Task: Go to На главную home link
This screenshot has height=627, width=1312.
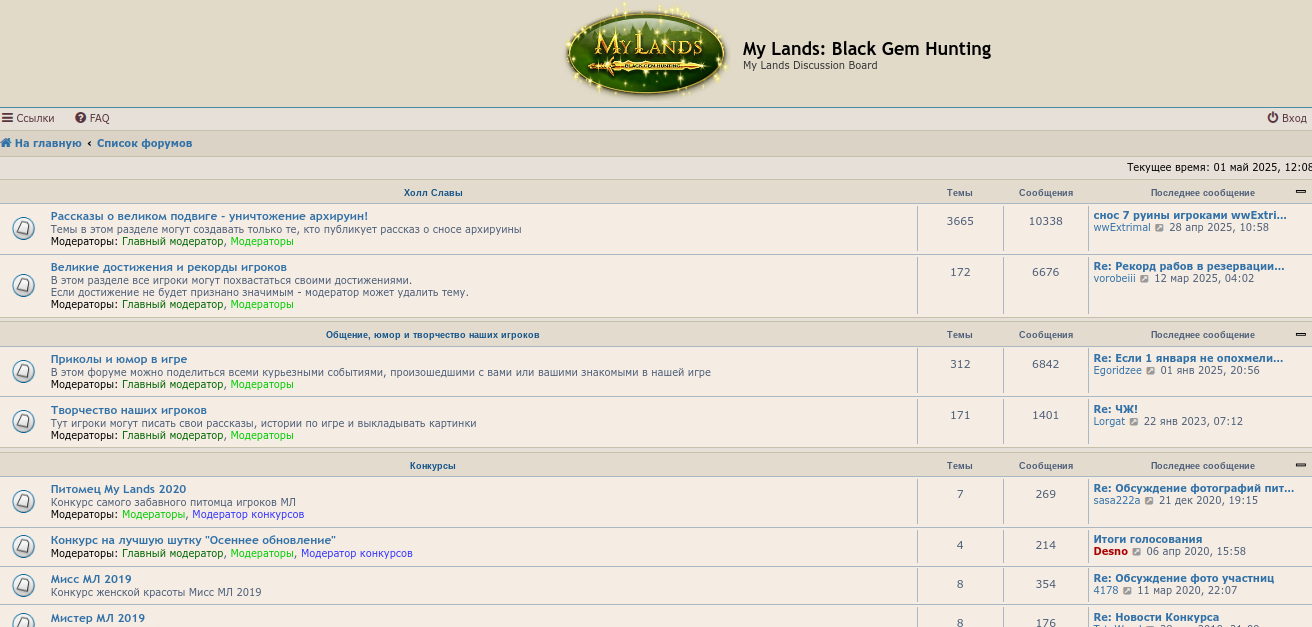Action: 41,143
